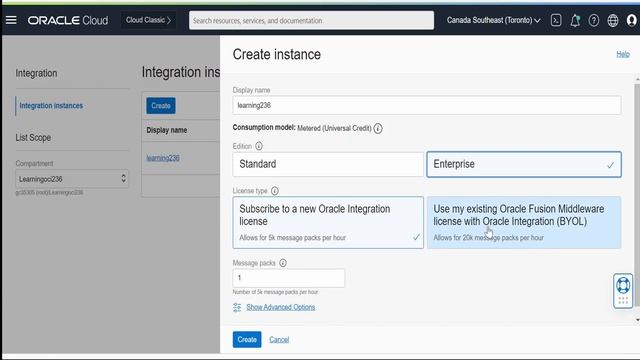This screenshot has height=360, width=640.
Task: Click the List Scope heading
Action: 33,138
